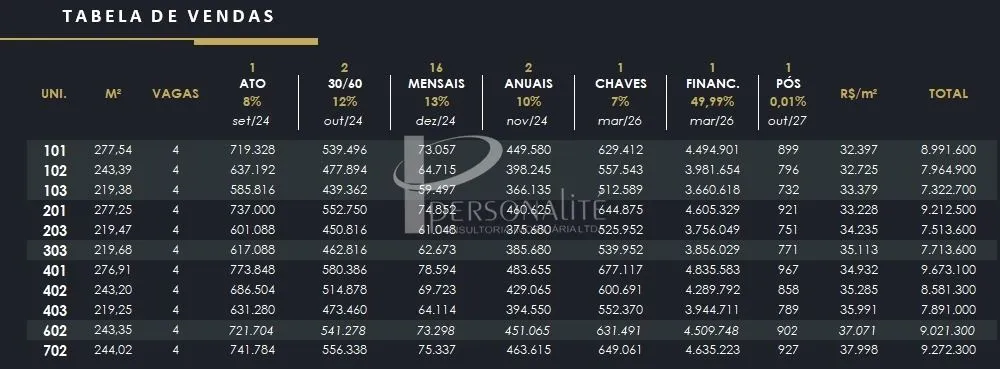1000x369 pixels.
Task: Select the PÓS 0,01% column header
Action: point(788,94)
